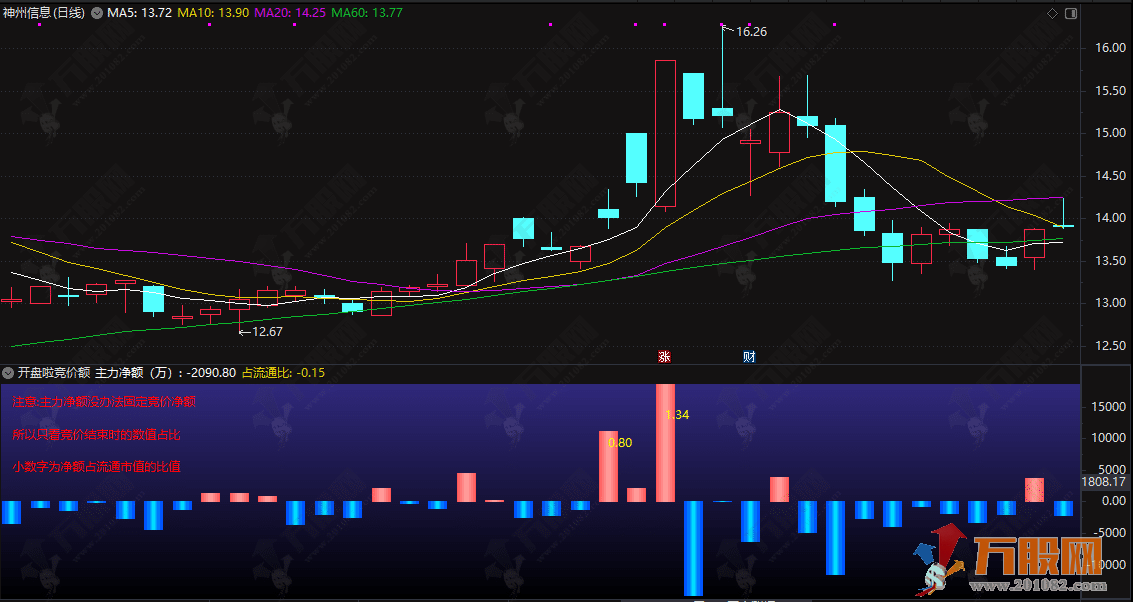1133x602 pixels.
Task: Select the red volume bar labeled 0.80
Action: (608, 466)
